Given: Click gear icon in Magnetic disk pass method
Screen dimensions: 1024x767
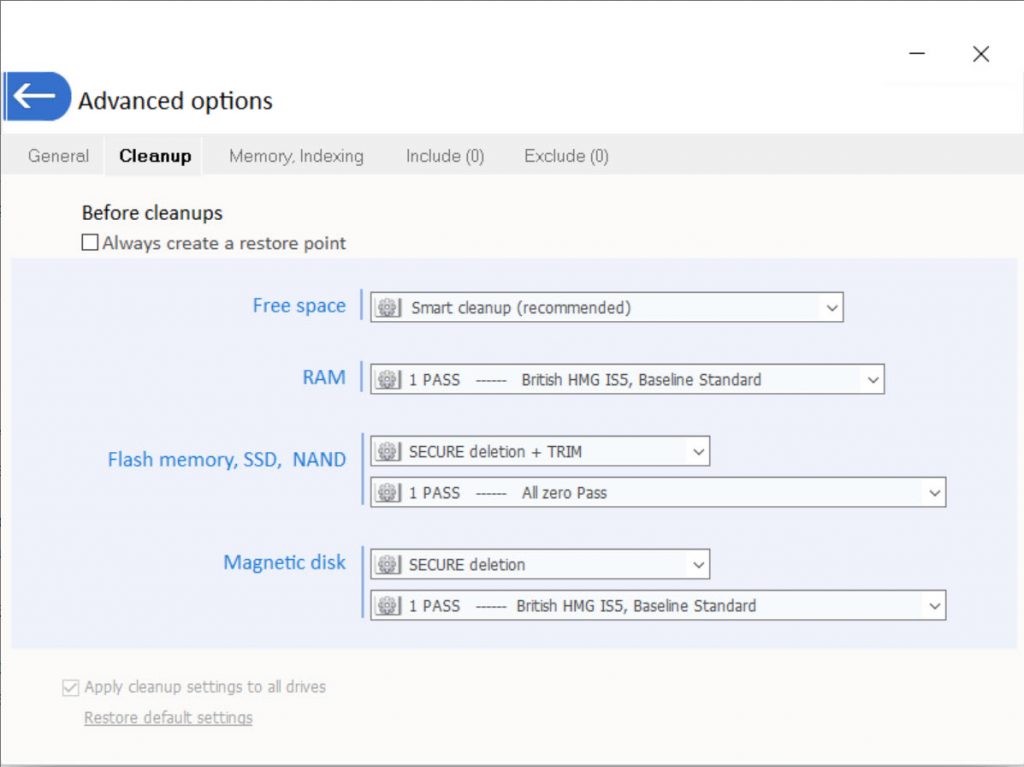Looking at the screenshot, I should (388, 606).
